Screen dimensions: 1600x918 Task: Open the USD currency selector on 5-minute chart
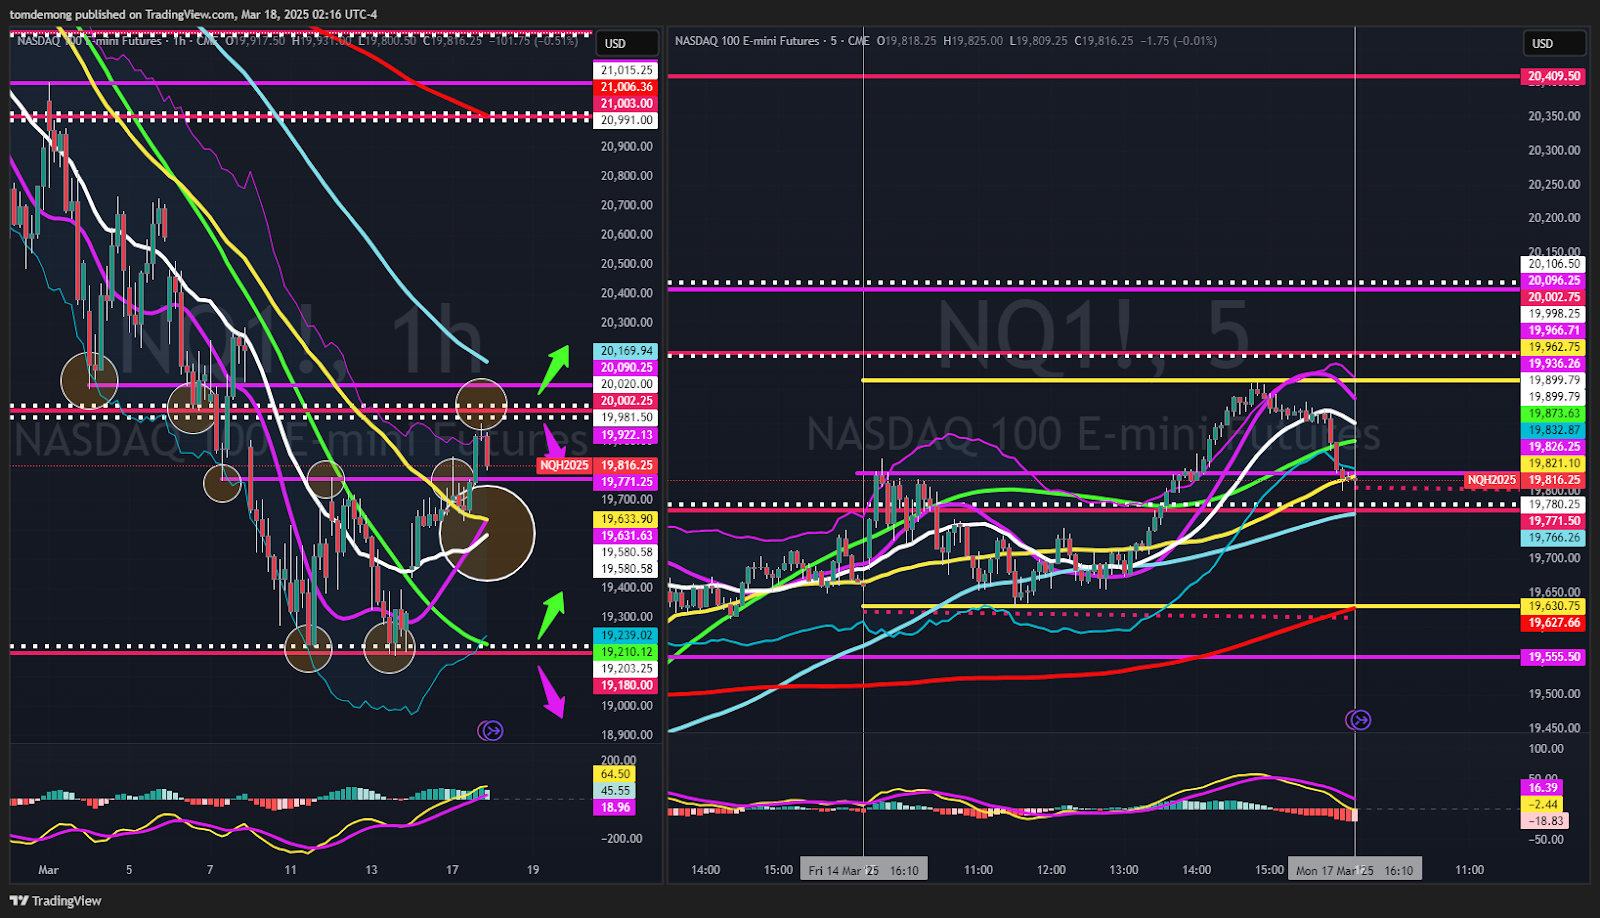1555,43
